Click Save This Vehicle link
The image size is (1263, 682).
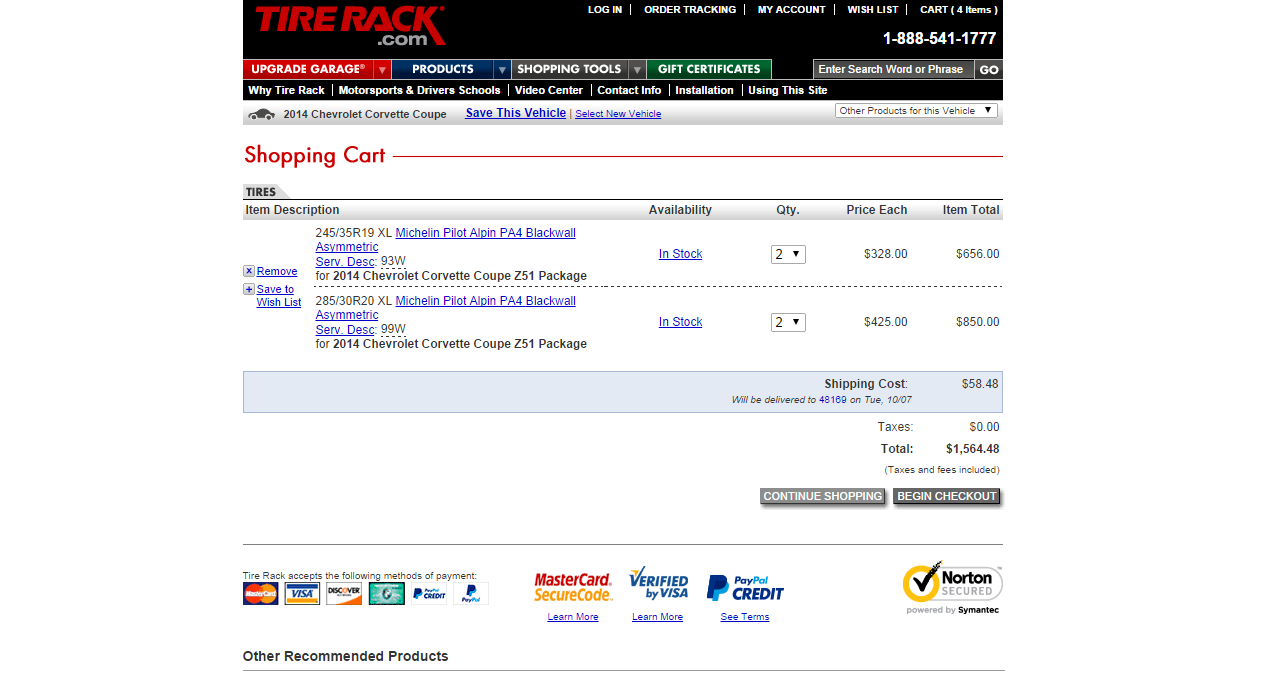pos(516,113)
